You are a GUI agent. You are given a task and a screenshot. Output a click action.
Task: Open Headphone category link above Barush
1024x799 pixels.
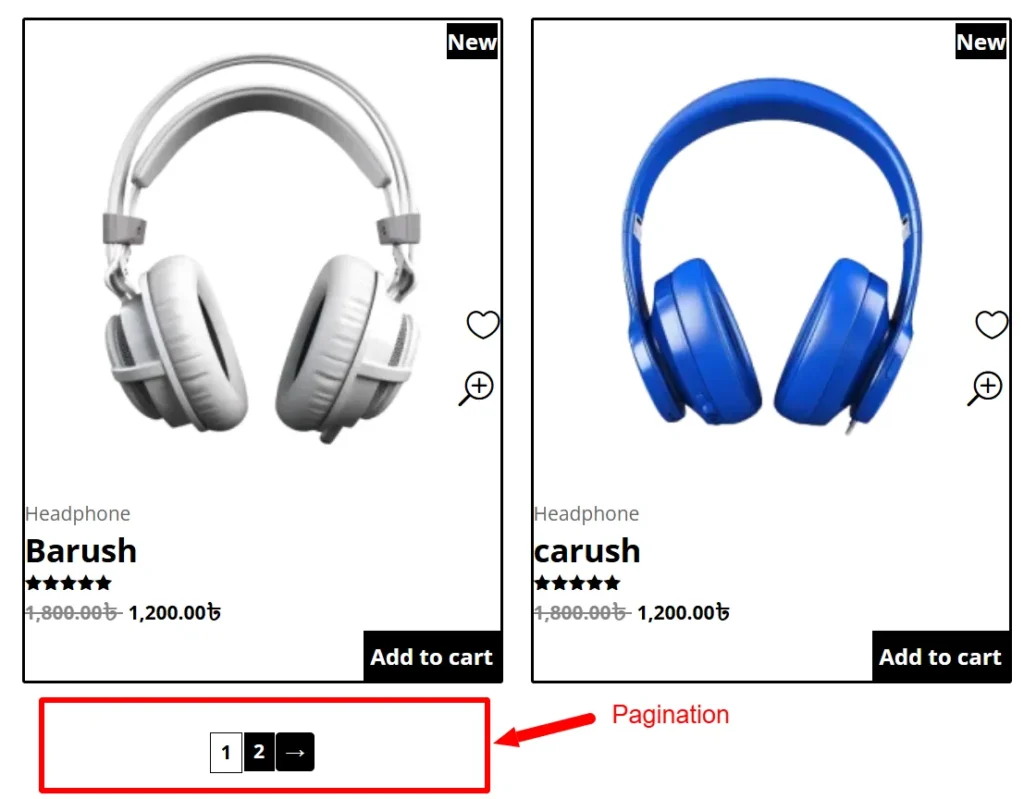(78, 514)
